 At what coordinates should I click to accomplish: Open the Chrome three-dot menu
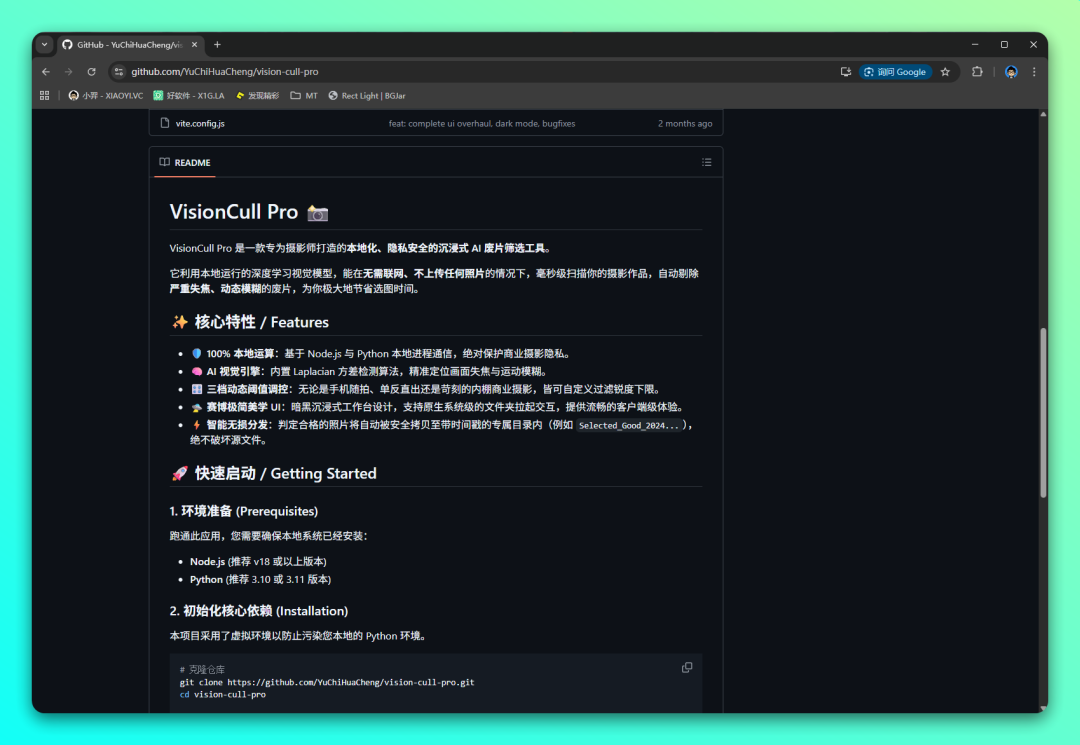tap(1034, 72)
